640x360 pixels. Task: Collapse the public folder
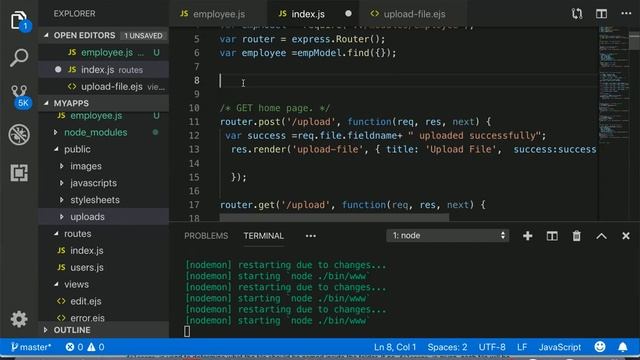(104, 149)
